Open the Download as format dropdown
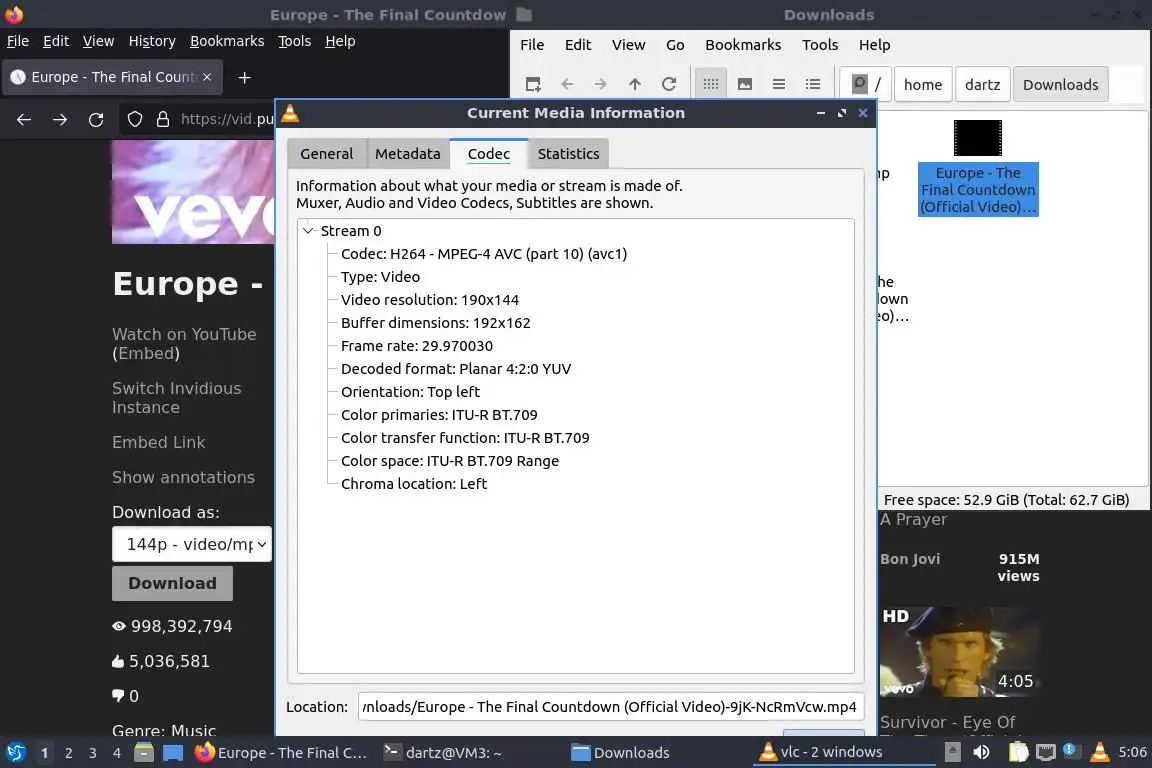The width and height of the screenshot is (1152, 768). [x=192, y=544]
